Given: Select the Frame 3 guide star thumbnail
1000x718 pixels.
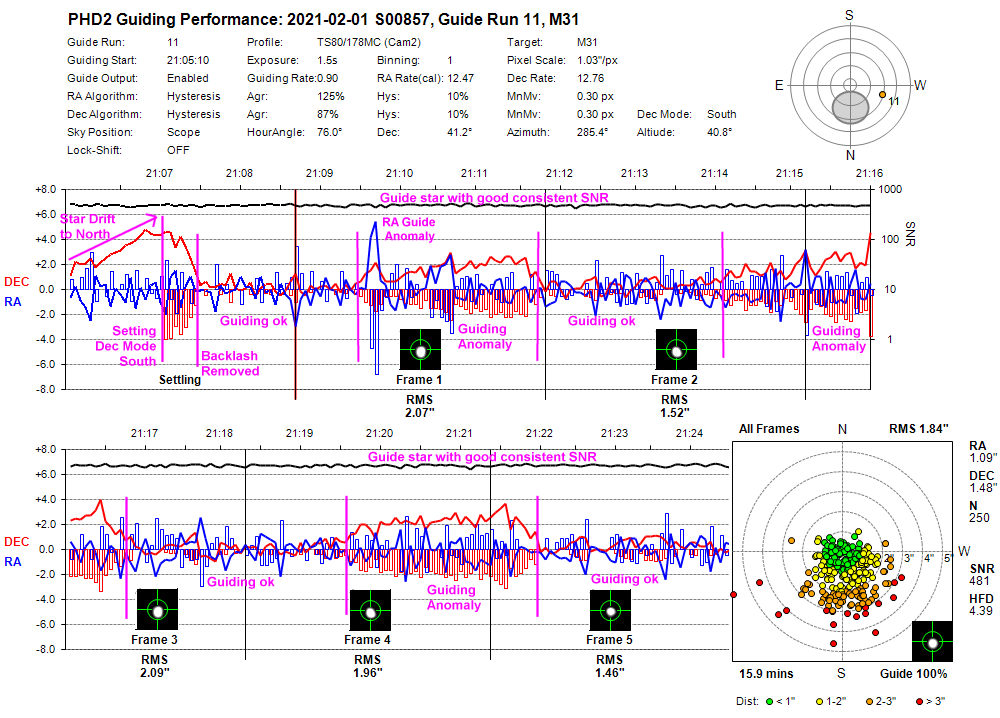Looking at the screenshot, I should [x=158, y=610].
